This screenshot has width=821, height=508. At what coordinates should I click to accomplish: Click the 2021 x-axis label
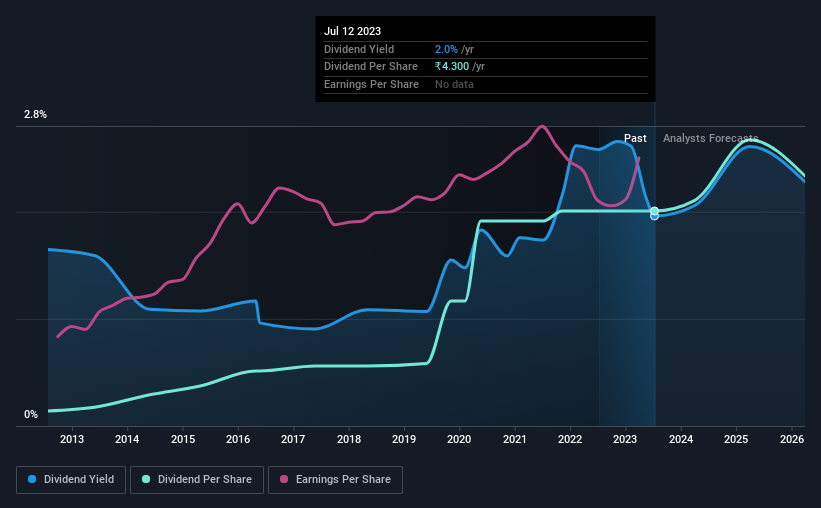tap(515, 439)
